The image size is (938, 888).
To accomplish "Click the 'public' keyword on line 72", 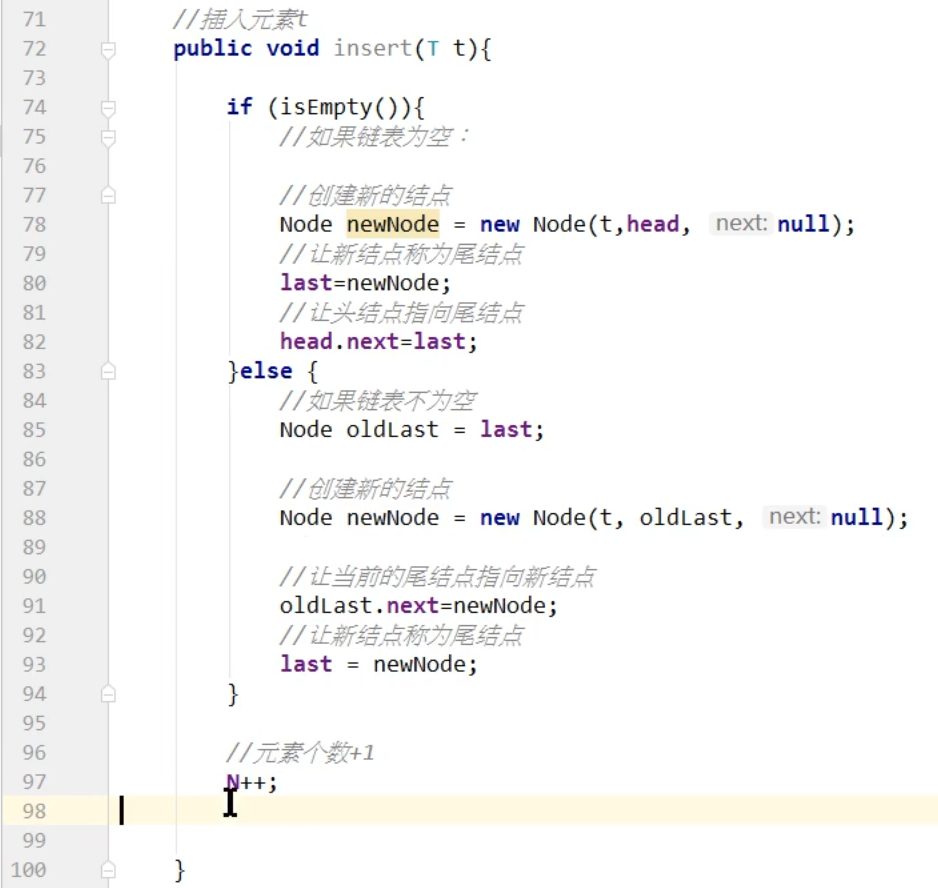I will 213,48.
